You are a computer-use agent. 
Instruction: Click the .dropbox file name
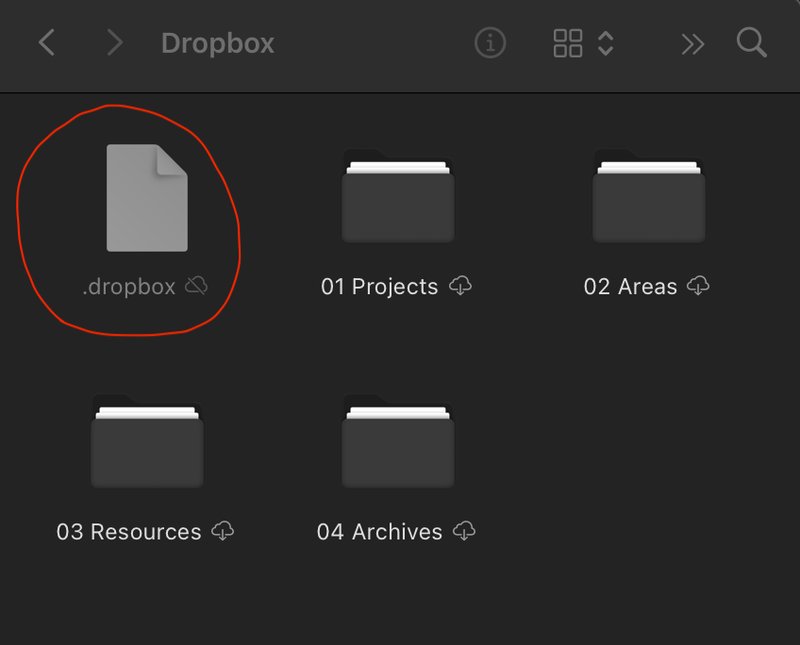coord(129,287)
